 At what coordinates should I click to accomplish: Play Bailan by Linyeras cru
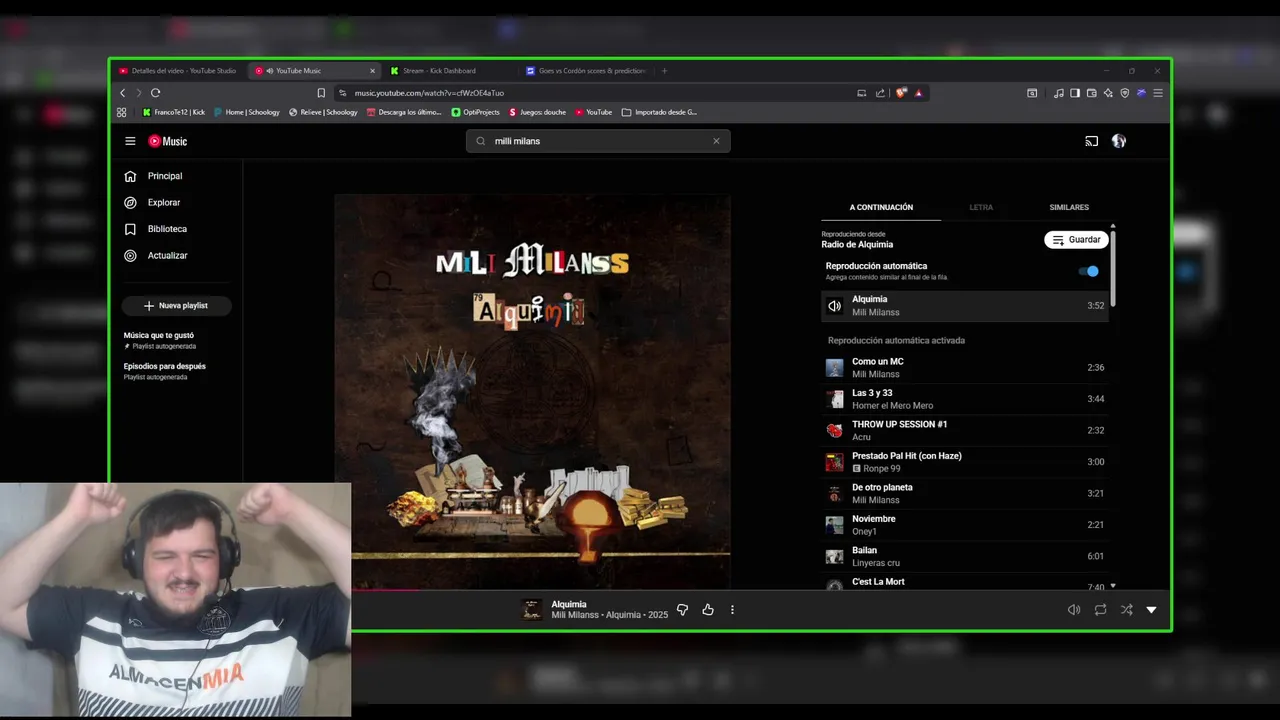click(965, 556)
